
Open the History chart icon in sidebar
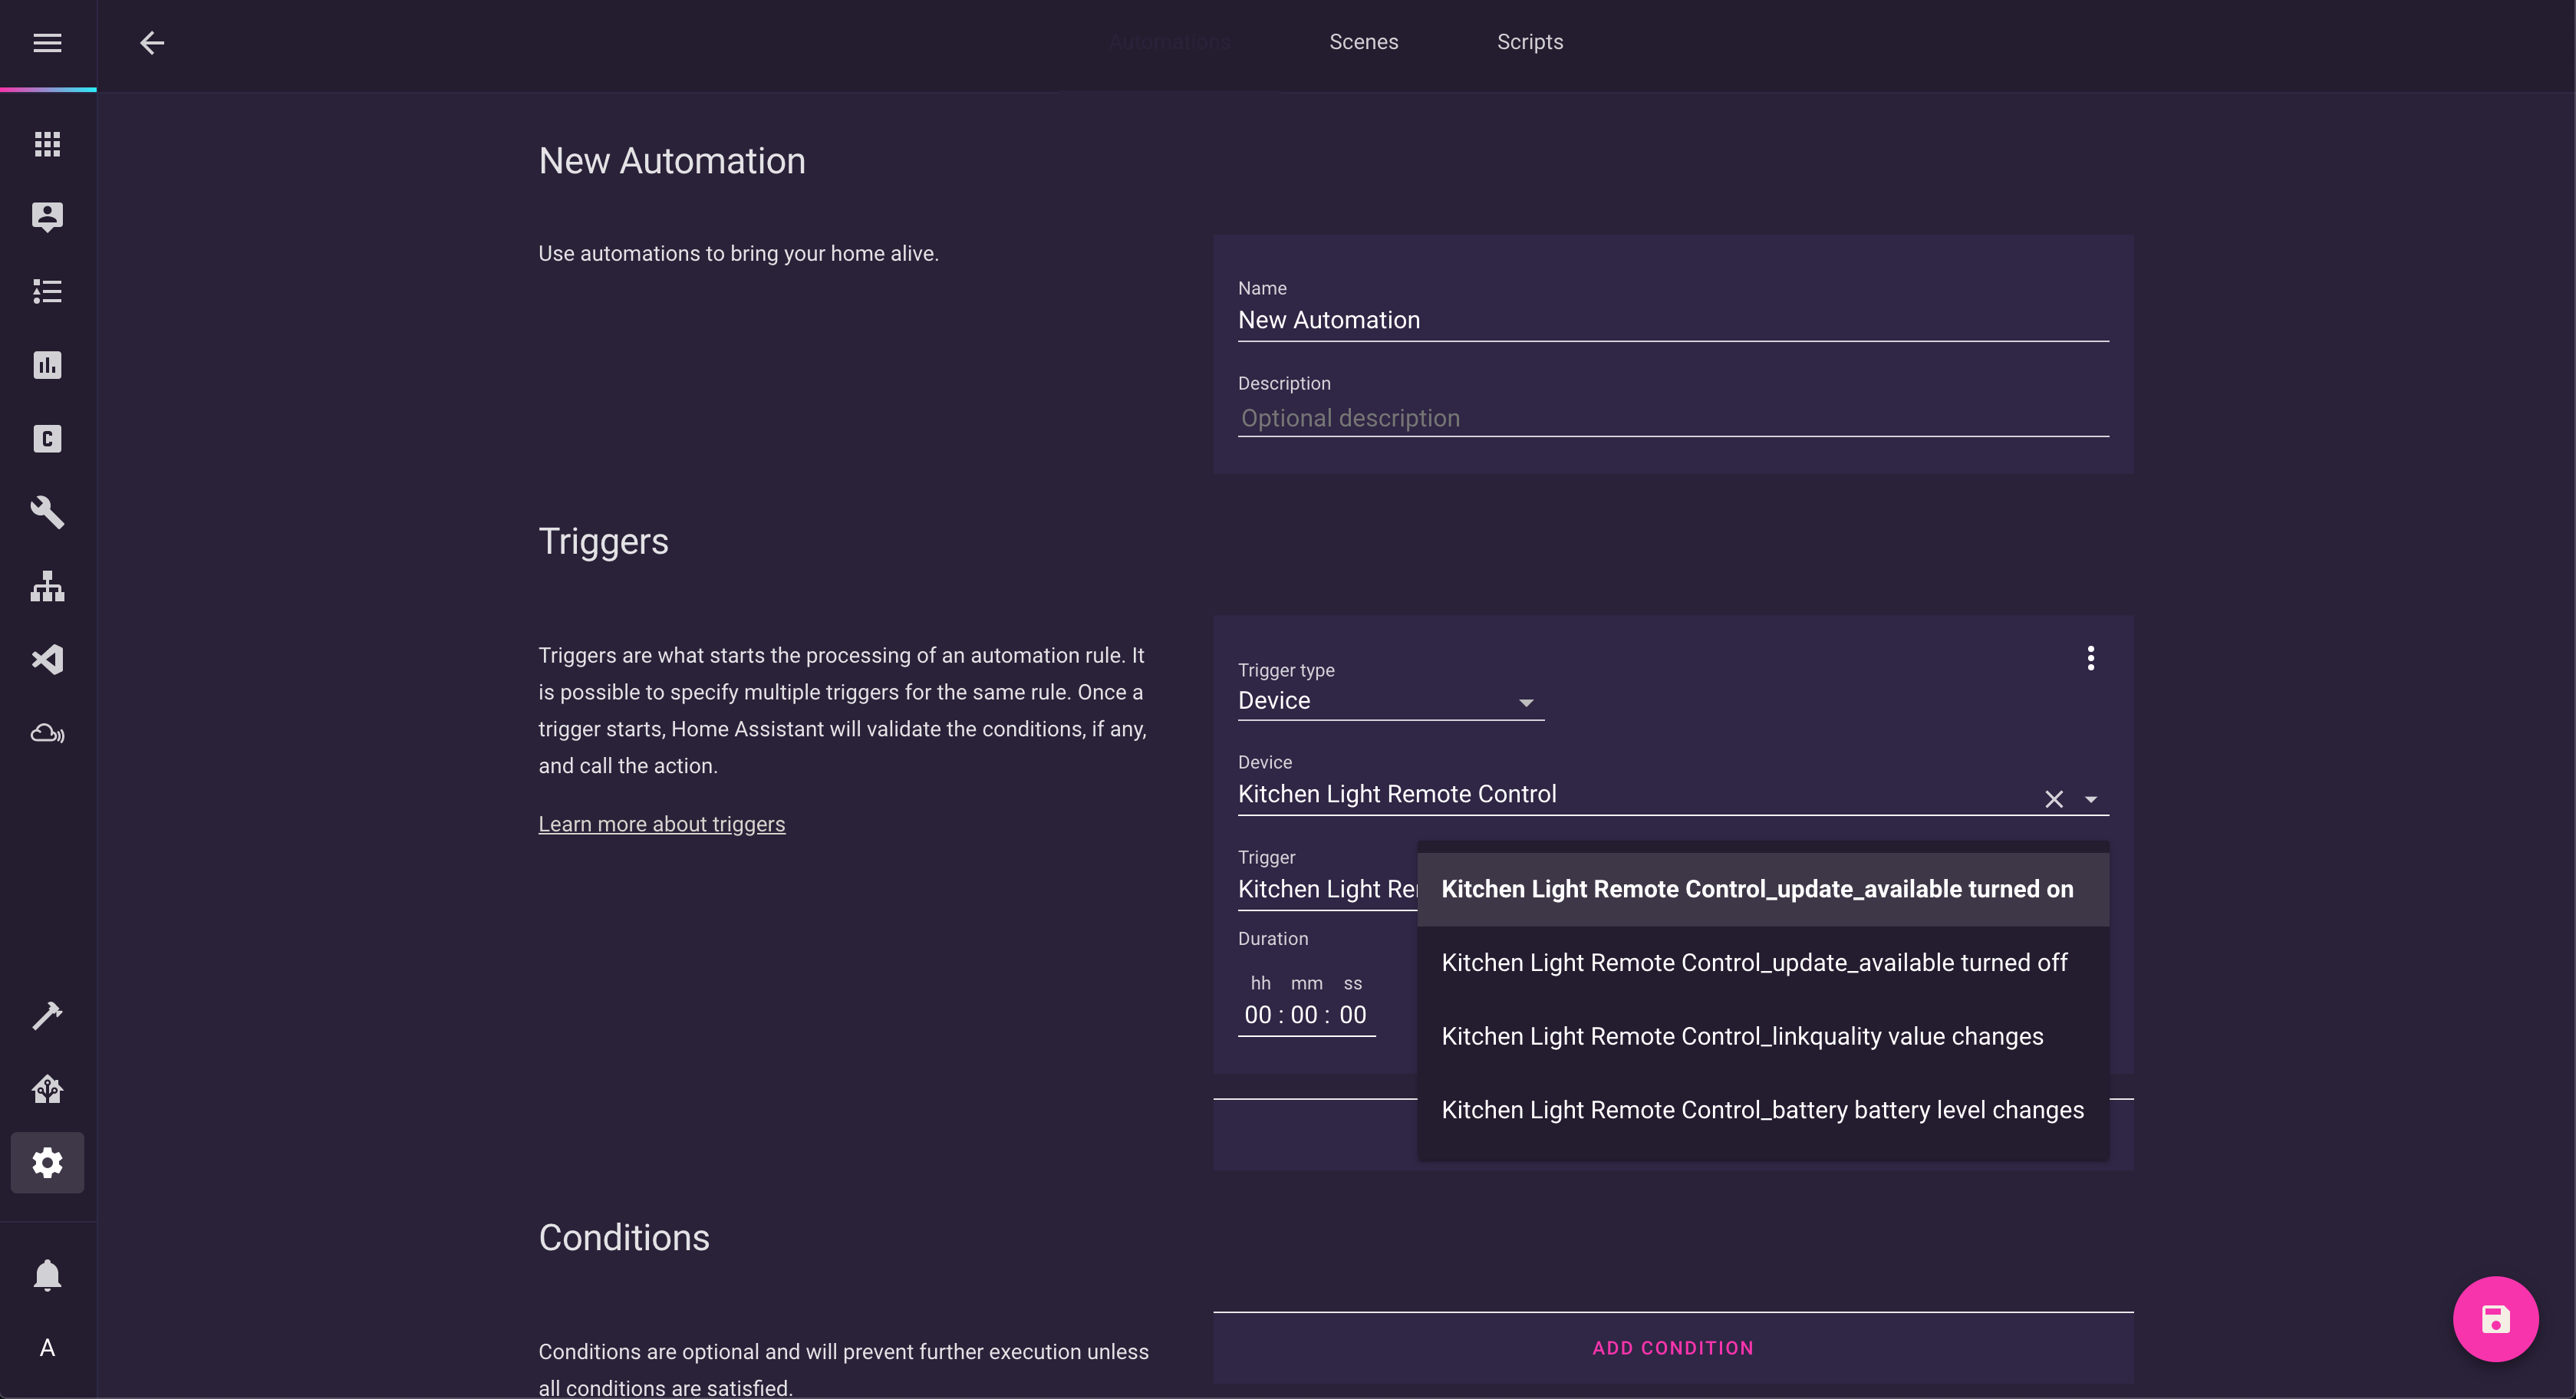(x=47, y=365)
